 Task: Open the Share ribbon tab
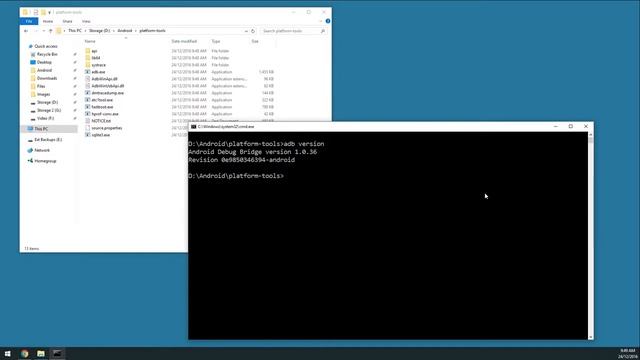coord(67,21)
